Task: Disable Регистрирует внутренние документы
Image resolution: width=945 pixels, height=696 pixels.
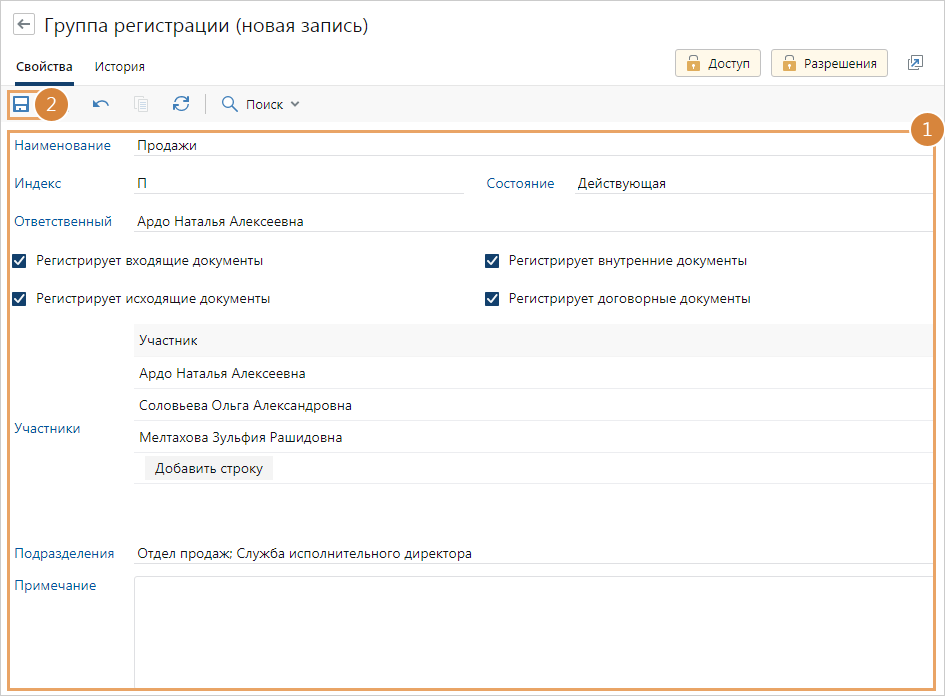Action: pos(492,261)
